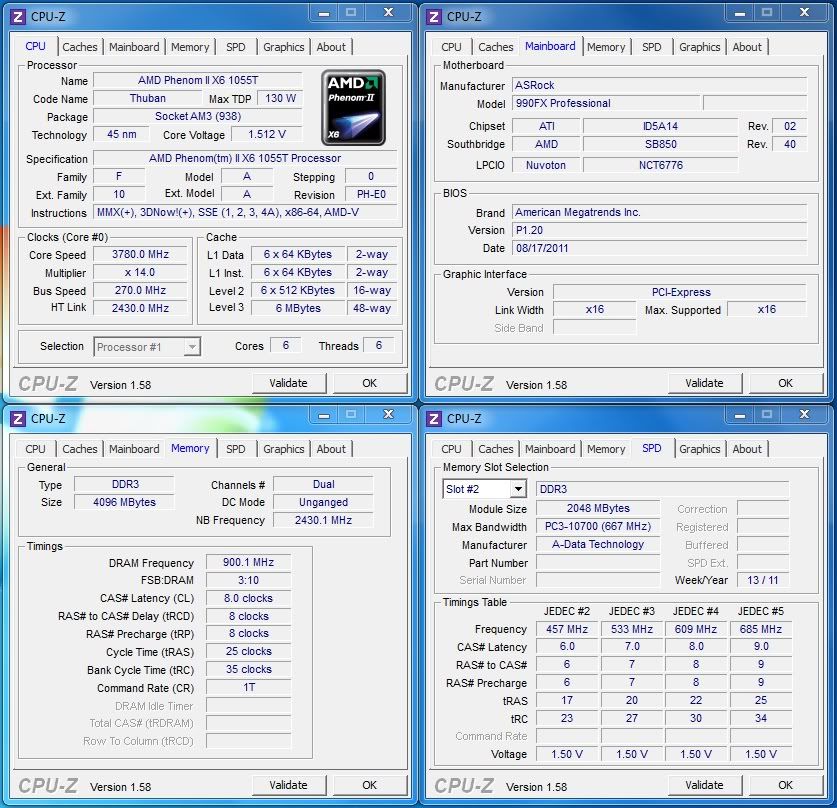
Task: Open Caches tab in the Mainboard tab window
Action: (x=495, y=47)
